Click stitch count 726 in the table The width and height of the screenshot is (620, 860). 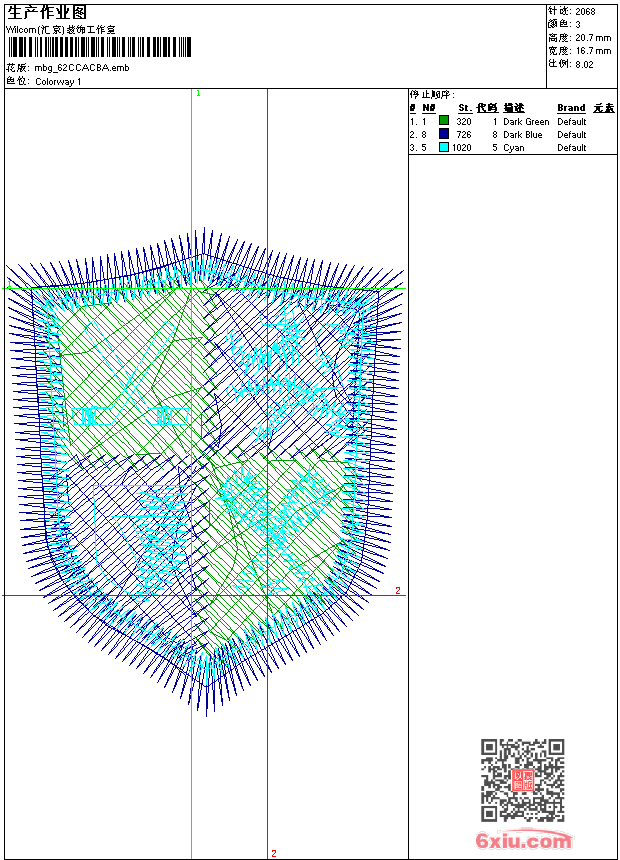pyautogui.click(x=464, y=135)
